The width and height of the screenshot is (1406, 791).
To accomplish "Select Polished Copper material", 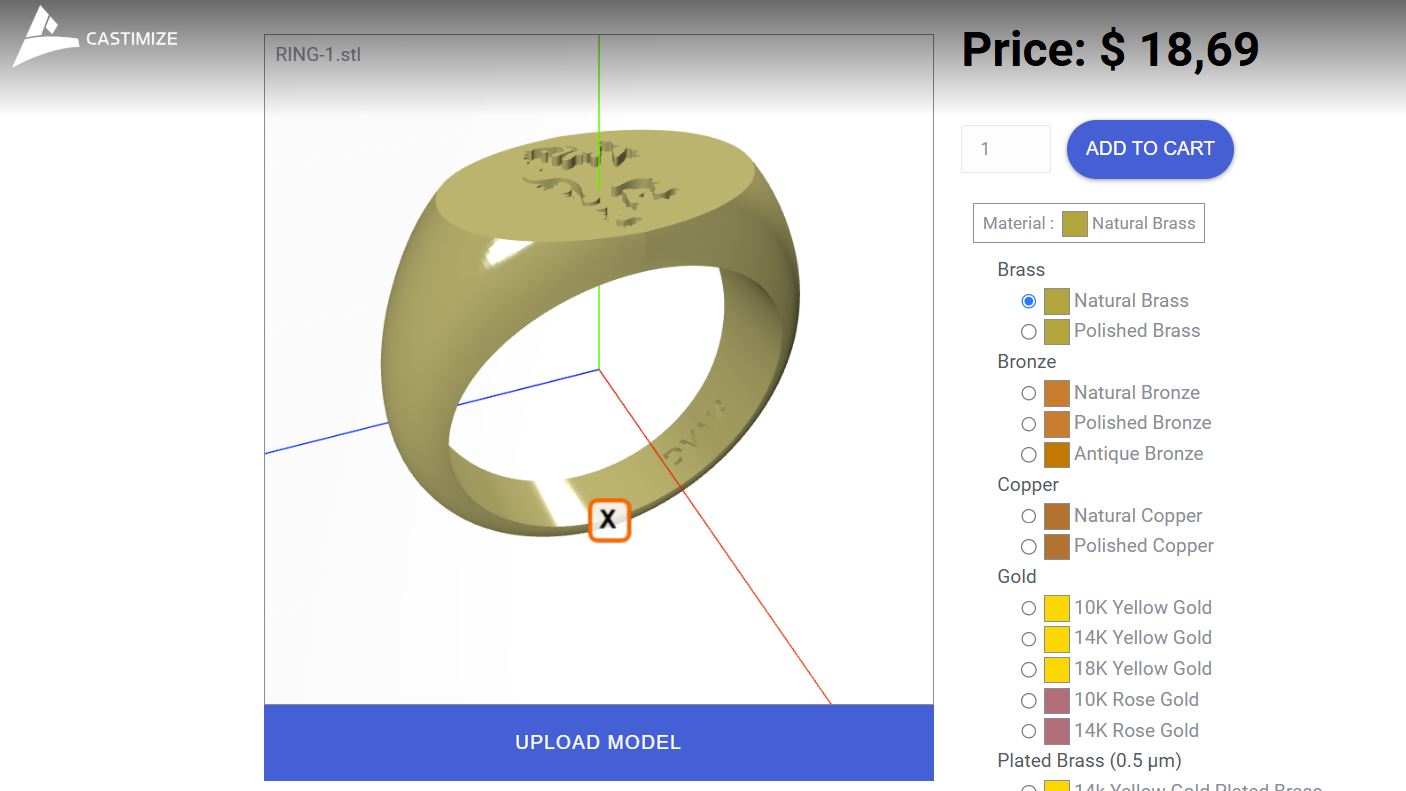I will tap(1028, 547).
